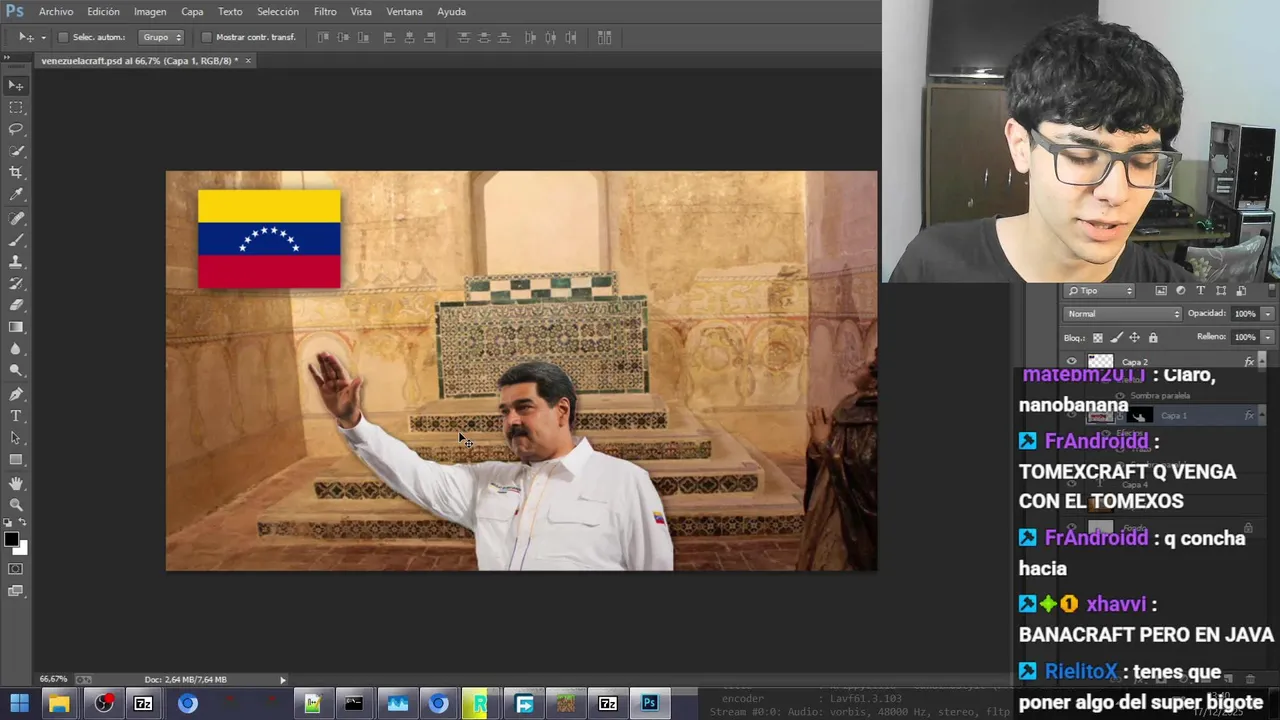The image size is (1280, 720).
Task: Change screen mode from the toolbox
Action: tap(16, 591)
